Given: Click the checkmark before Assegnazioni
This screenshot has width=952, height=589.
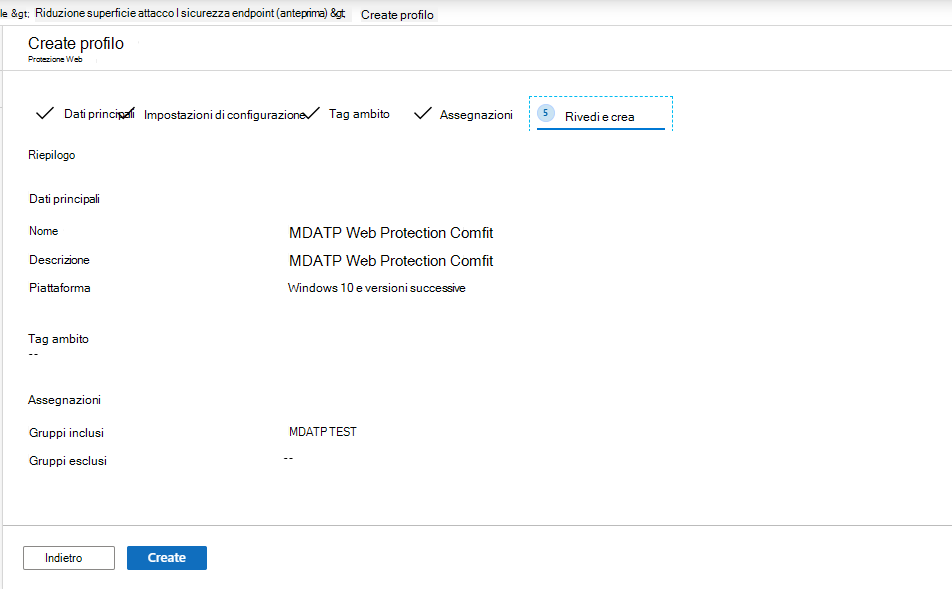Looking at the screenshot, I should tap(423, 113).
